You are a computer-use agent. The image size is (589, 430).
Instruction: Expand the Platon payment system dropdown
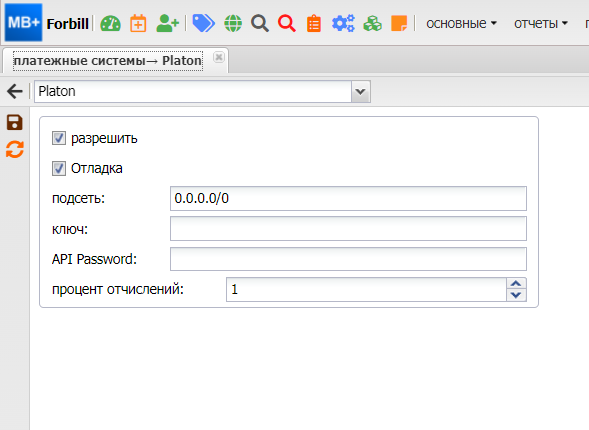361,91
